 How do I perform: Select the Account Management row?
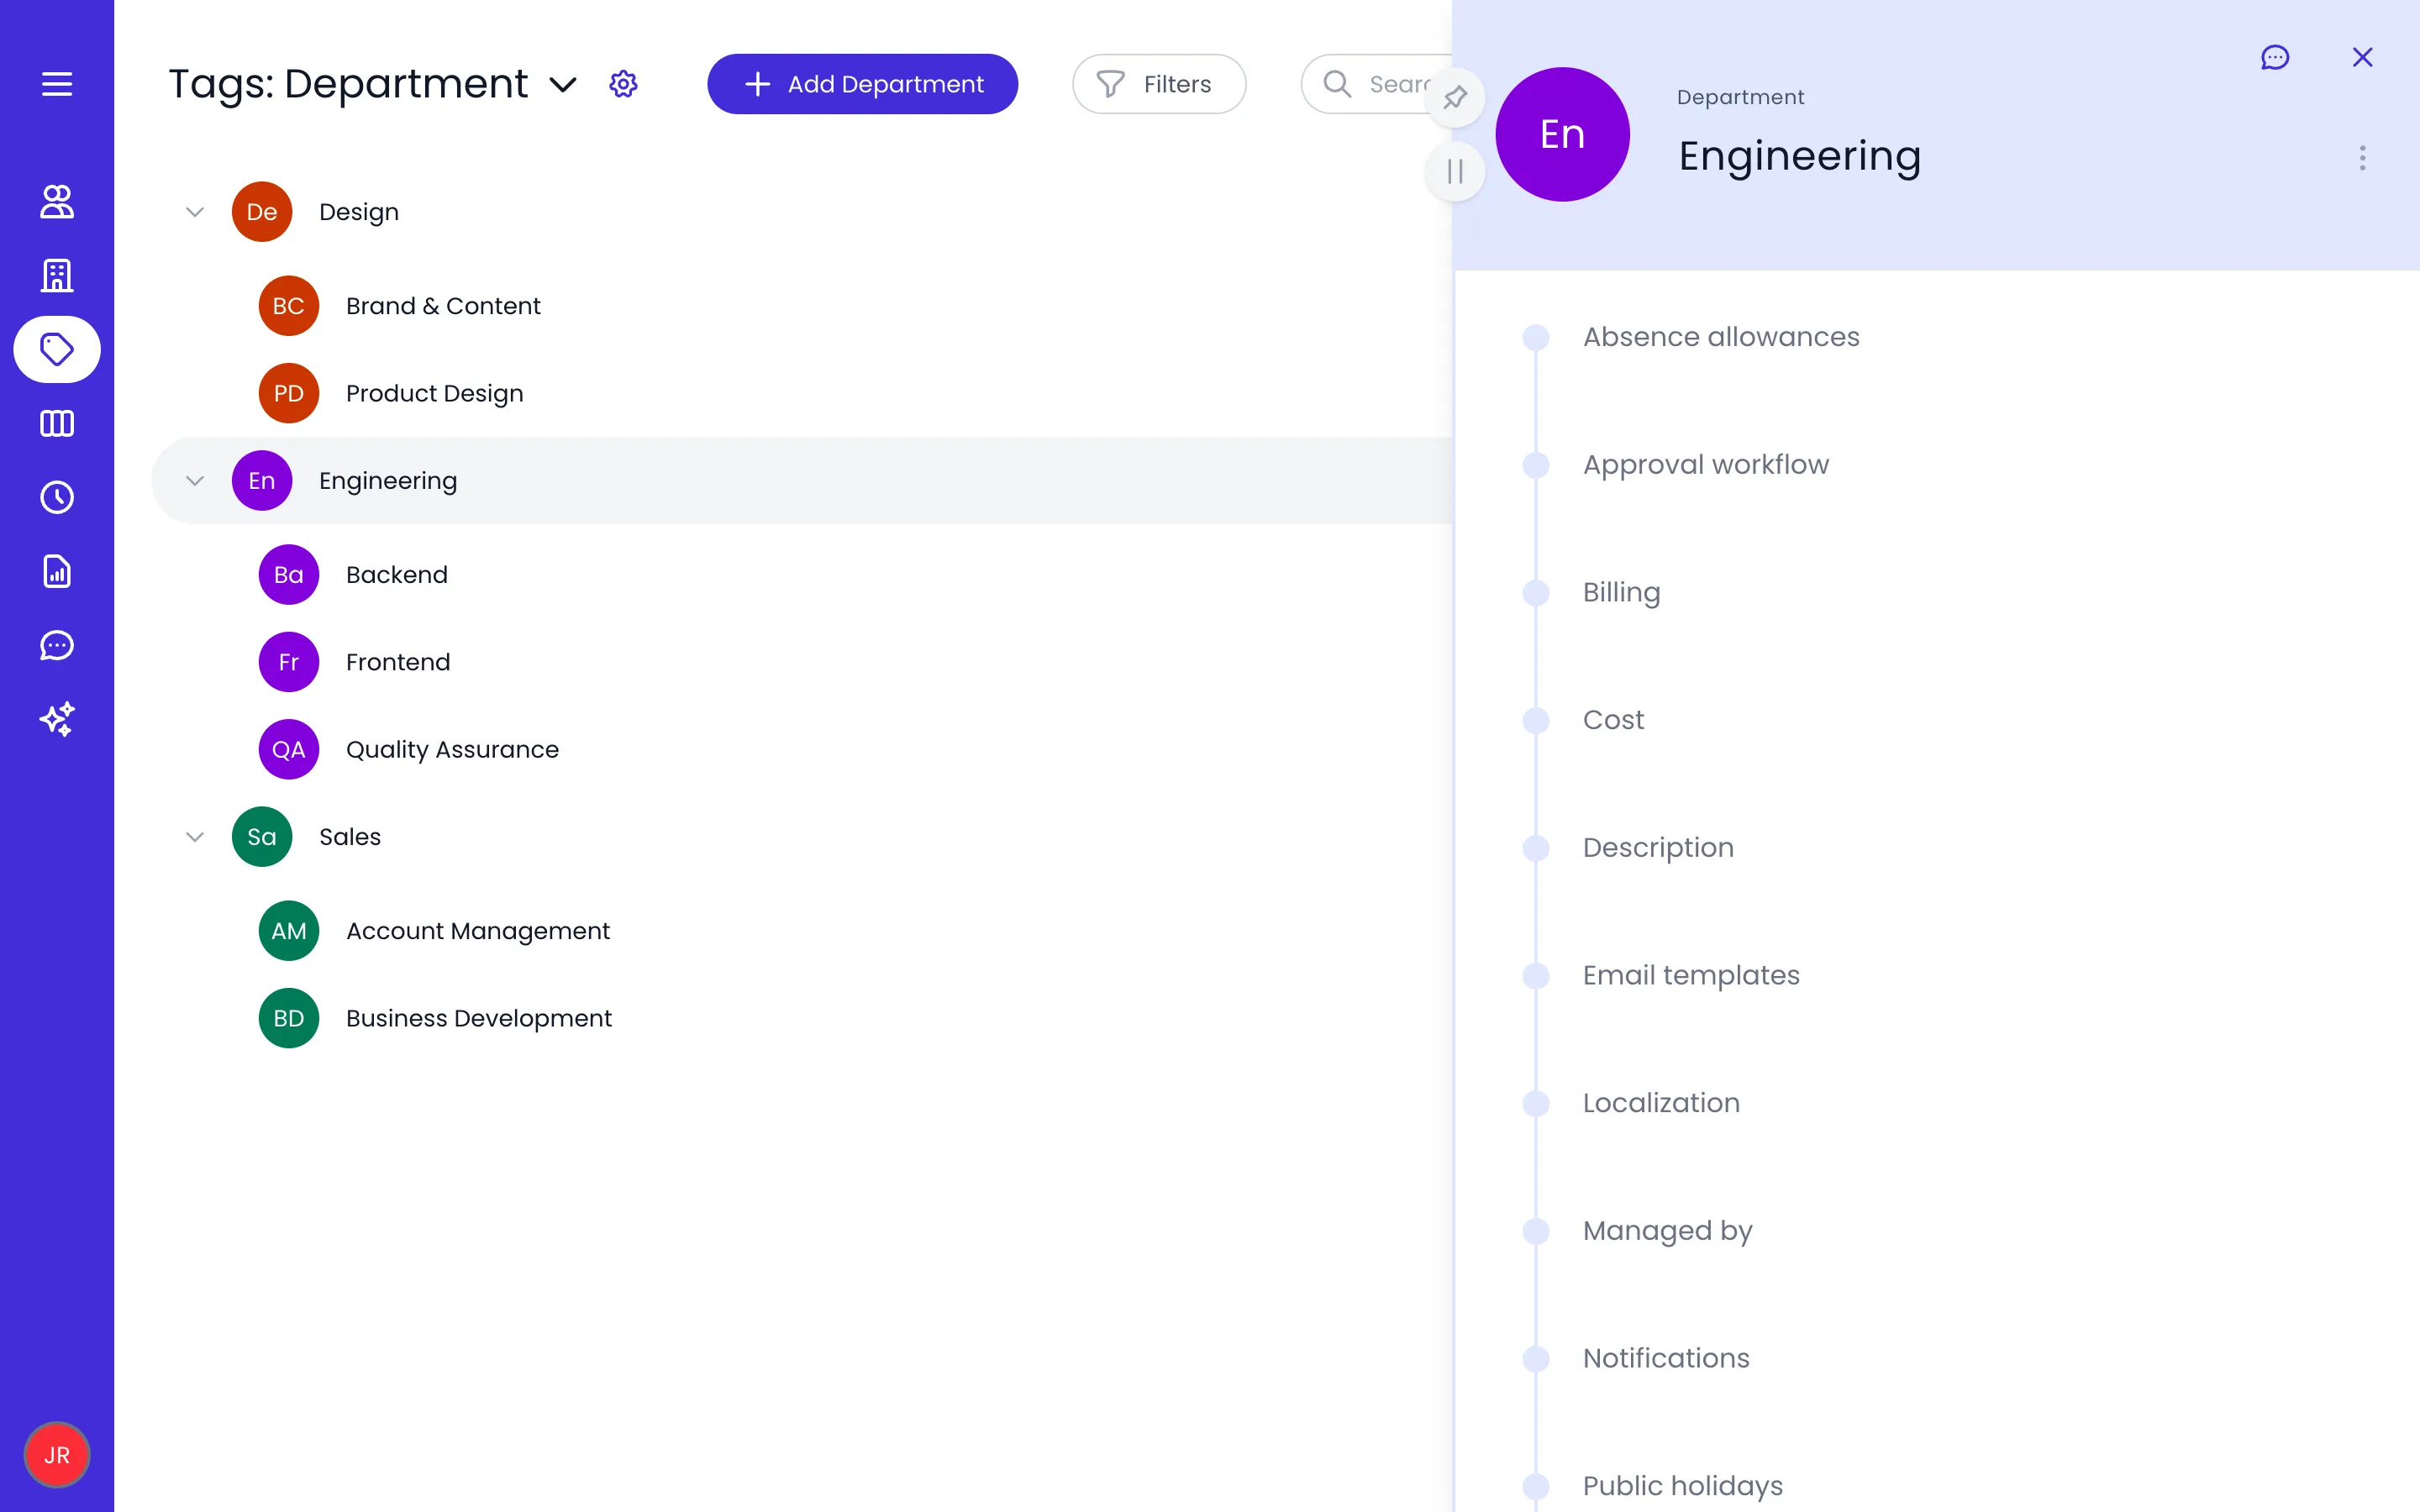point(801,931)
